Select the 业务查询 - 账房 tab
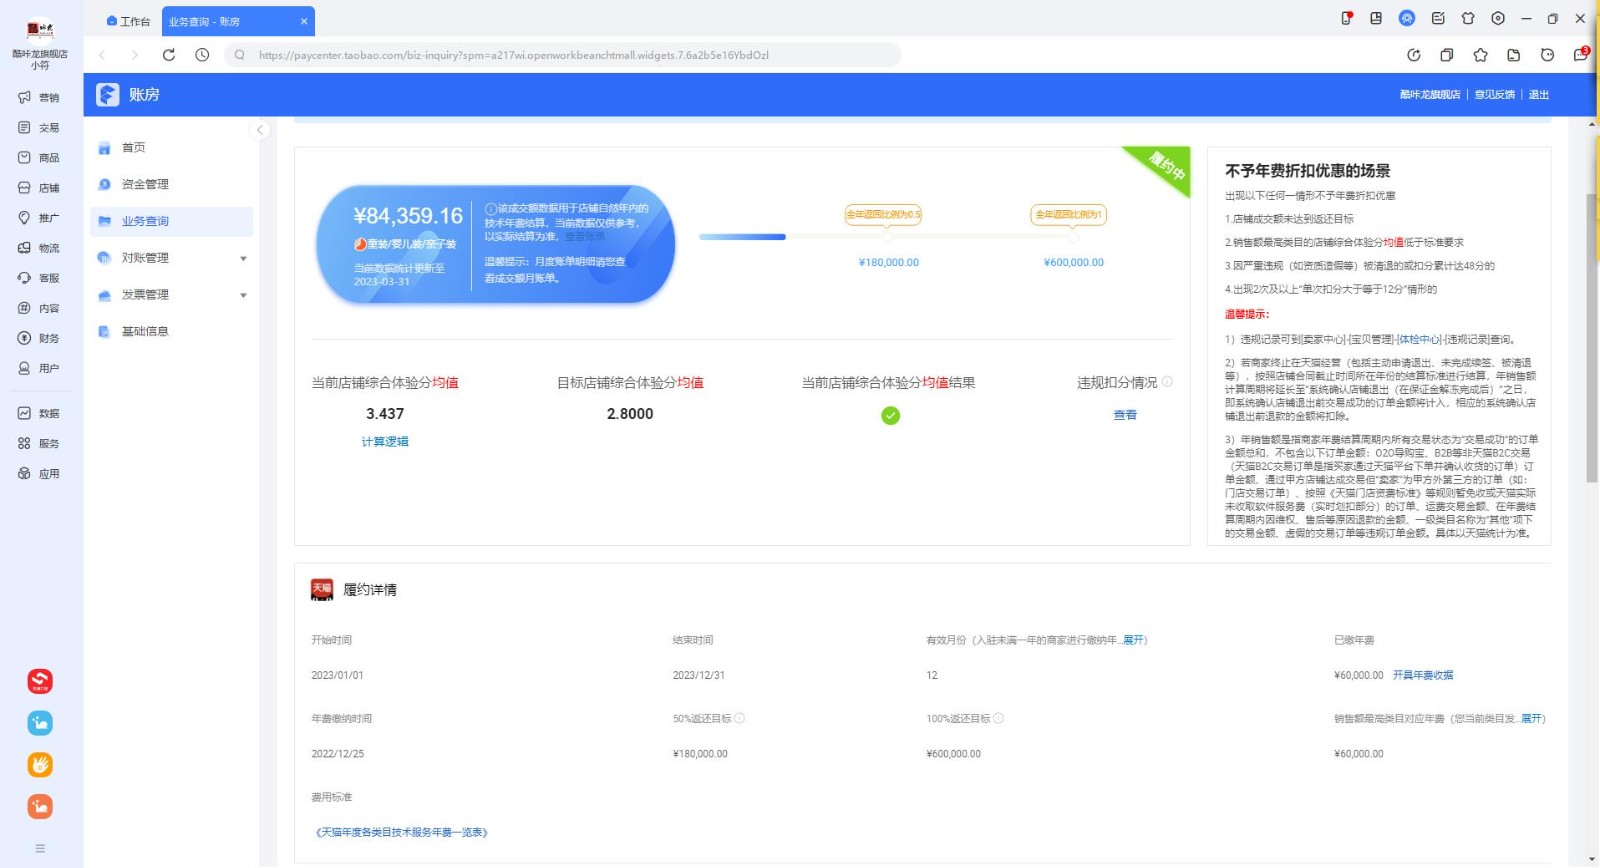Viewport: 1600px width, 868px height. click(238, 21)
